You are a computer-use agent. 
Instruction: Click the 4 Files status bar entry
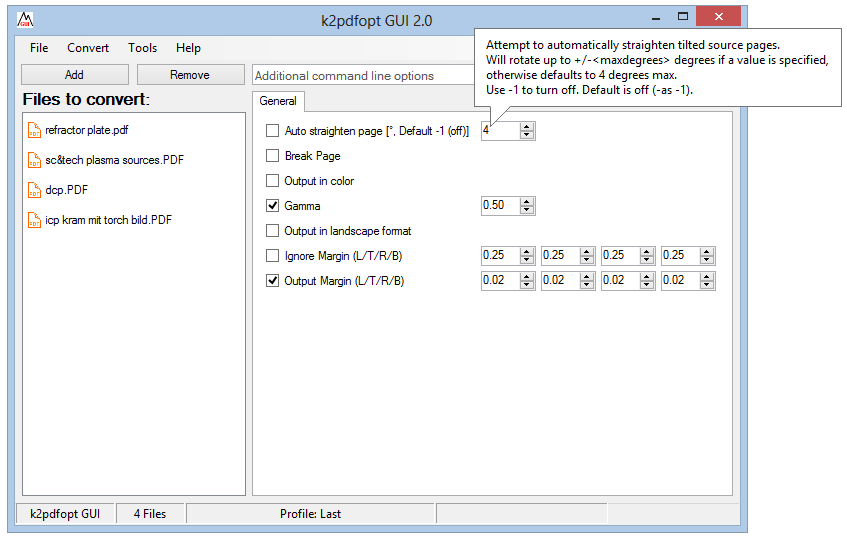click(150, 514)
